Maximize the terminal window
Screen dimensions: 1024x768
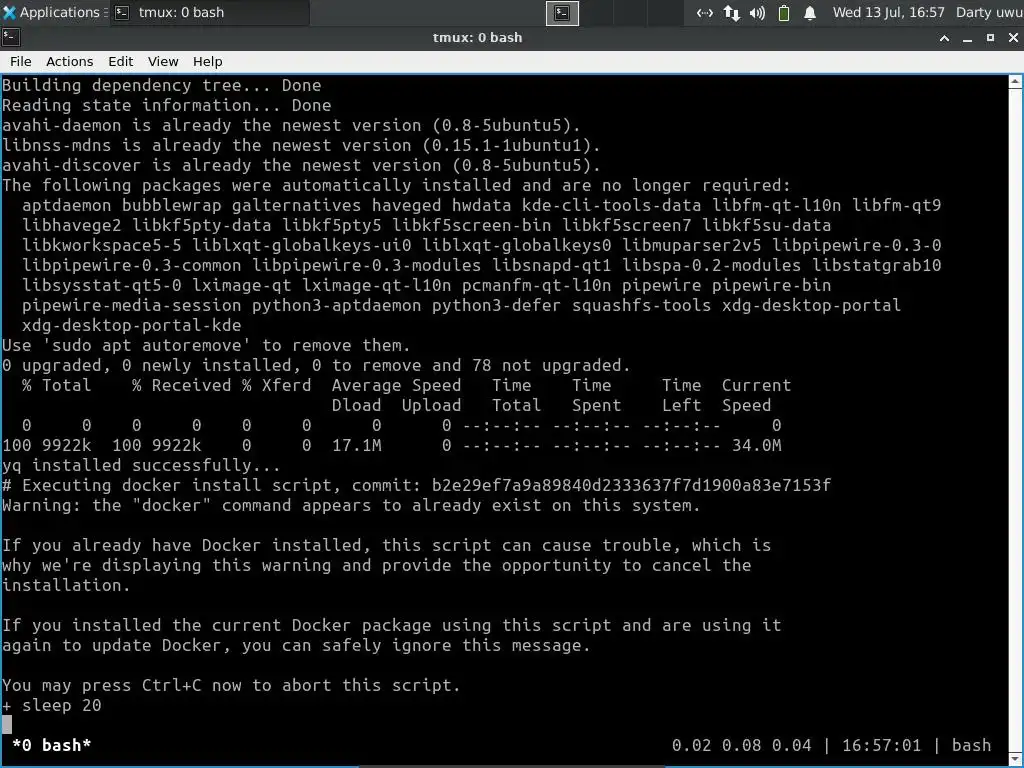point(990,38)
